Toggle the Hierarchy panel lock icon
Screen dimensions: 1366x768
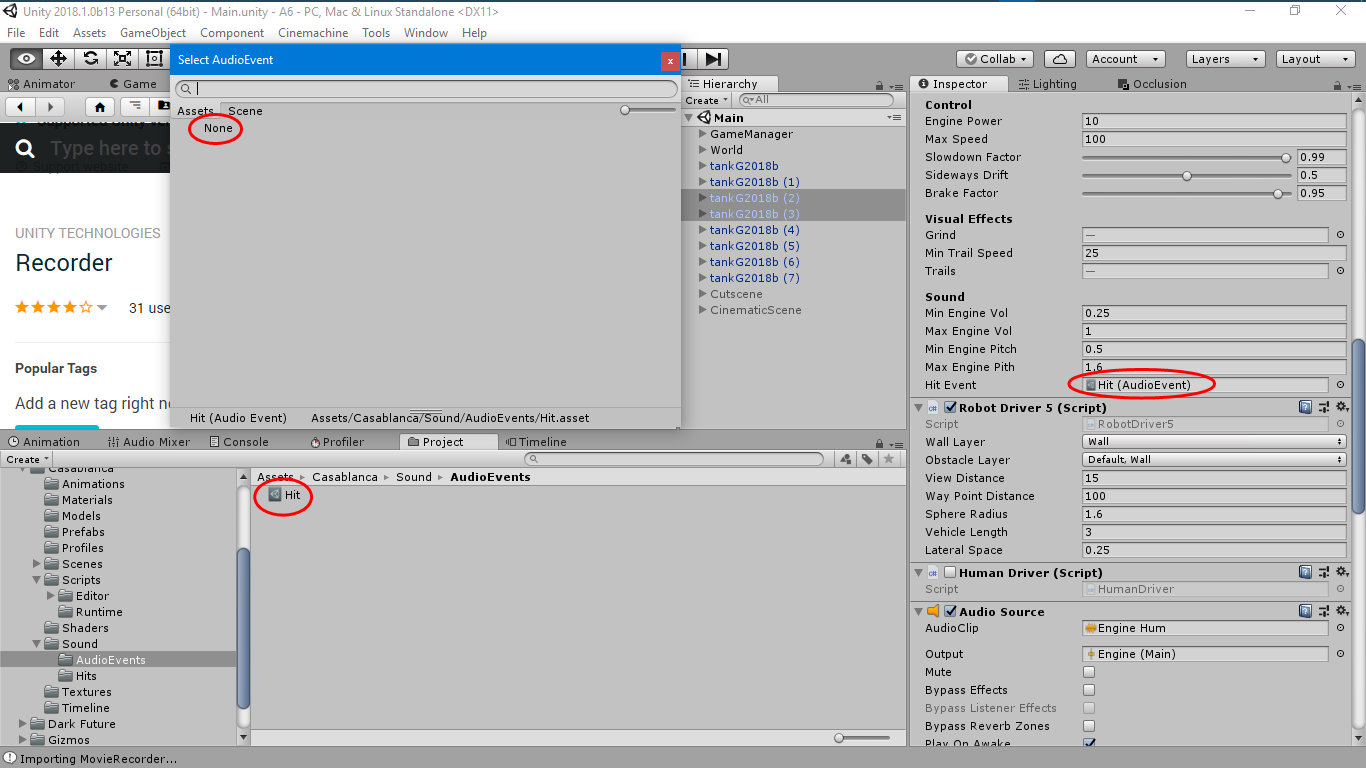click(x=878, y=85)
